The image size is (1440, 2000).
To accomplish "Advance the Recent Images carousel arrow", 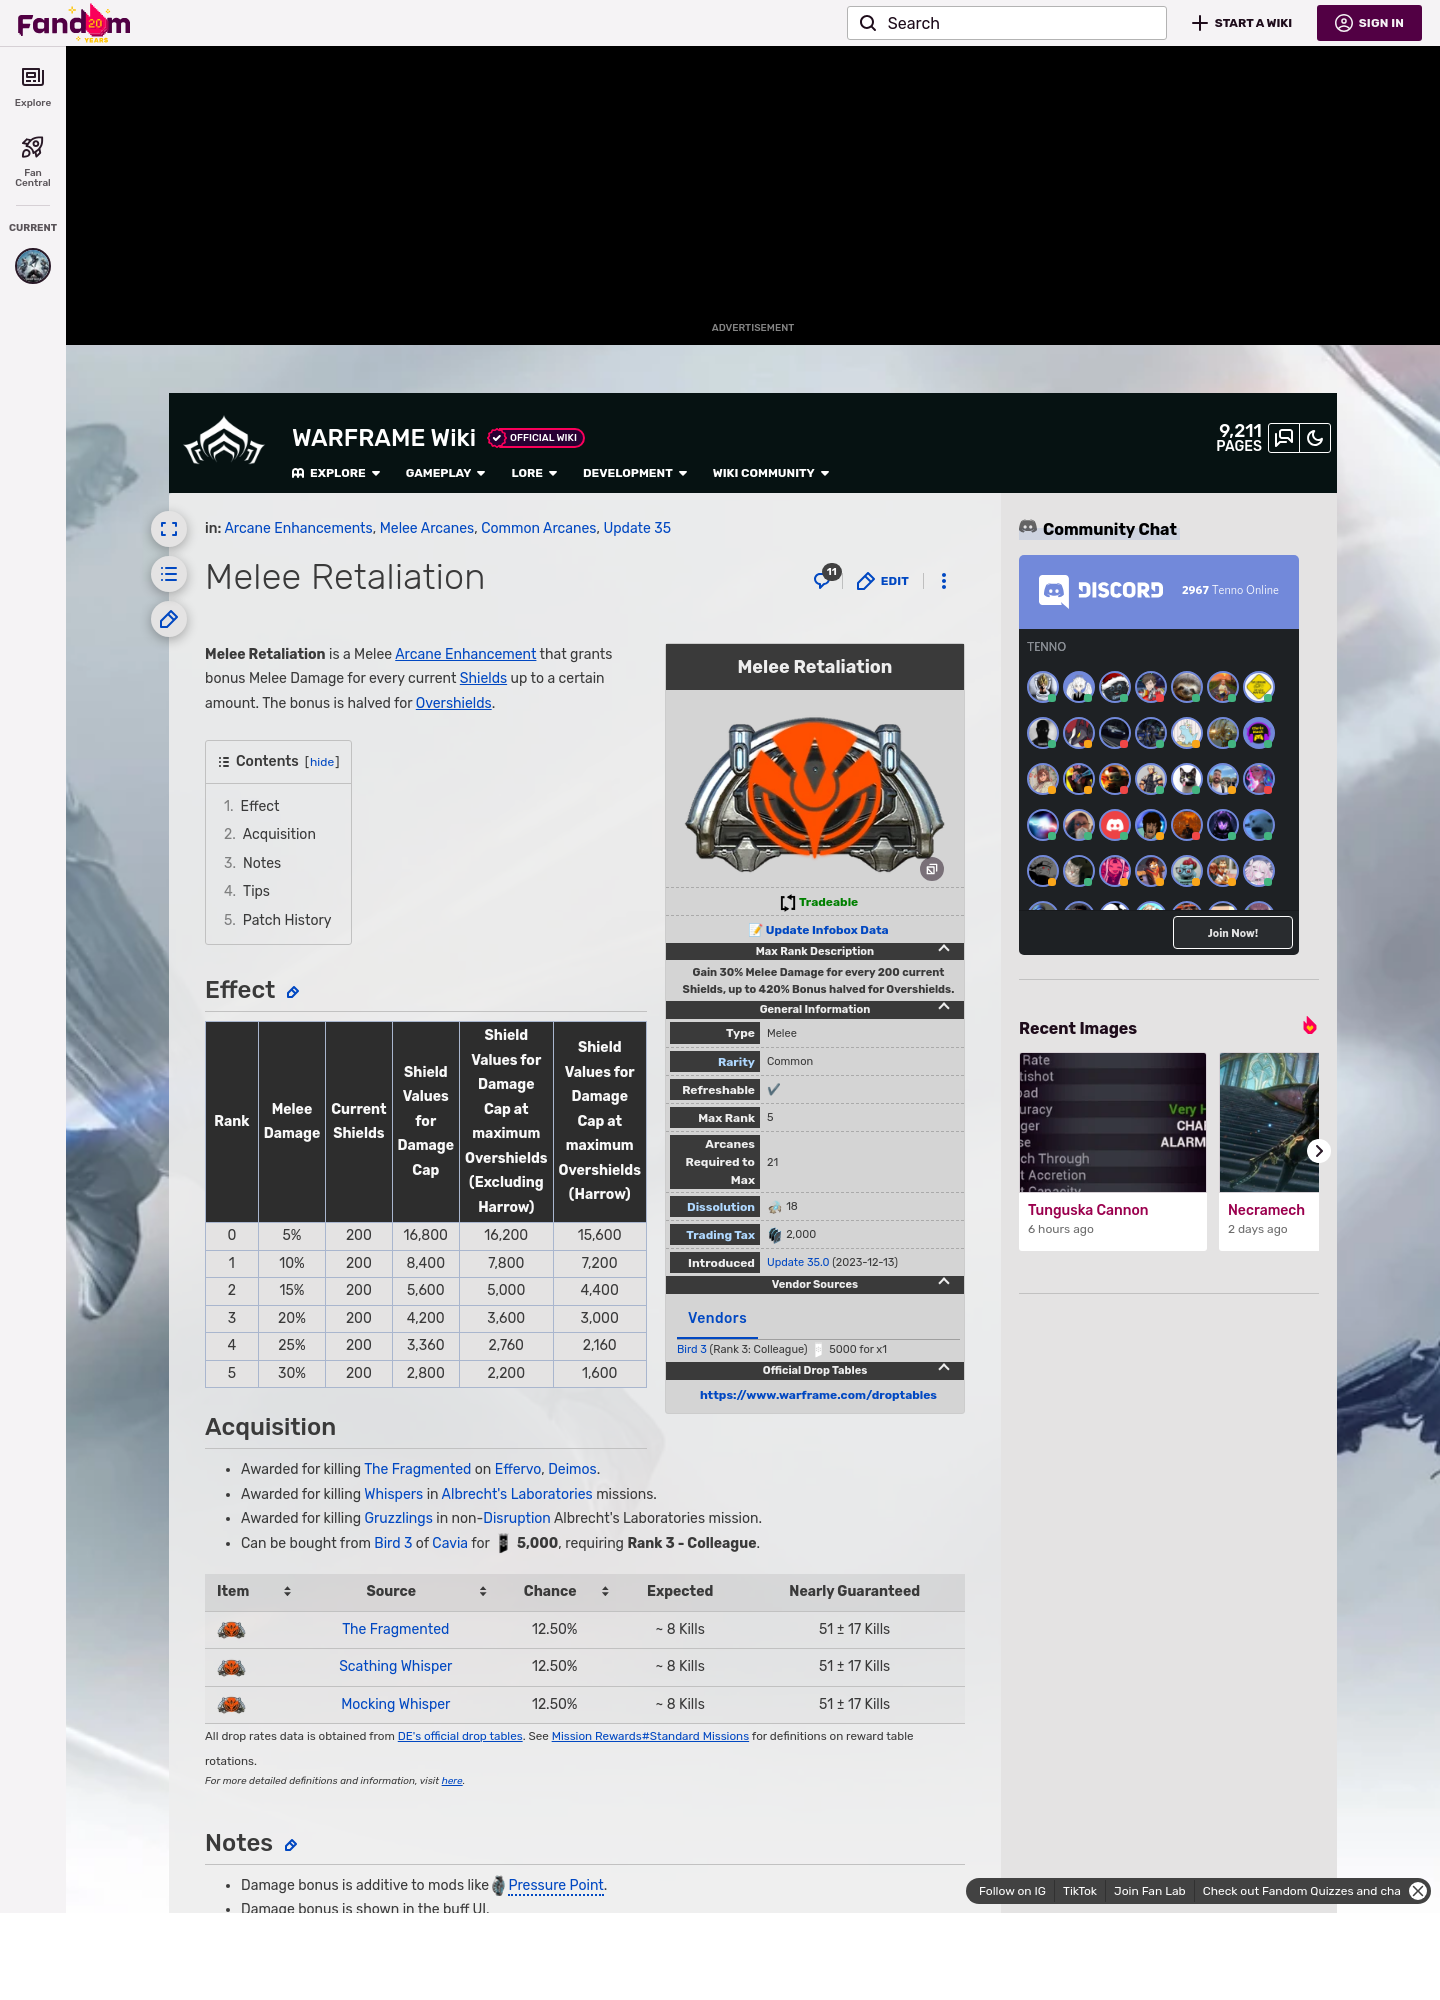I will pyautogui.click(x=1319, y=1151).
